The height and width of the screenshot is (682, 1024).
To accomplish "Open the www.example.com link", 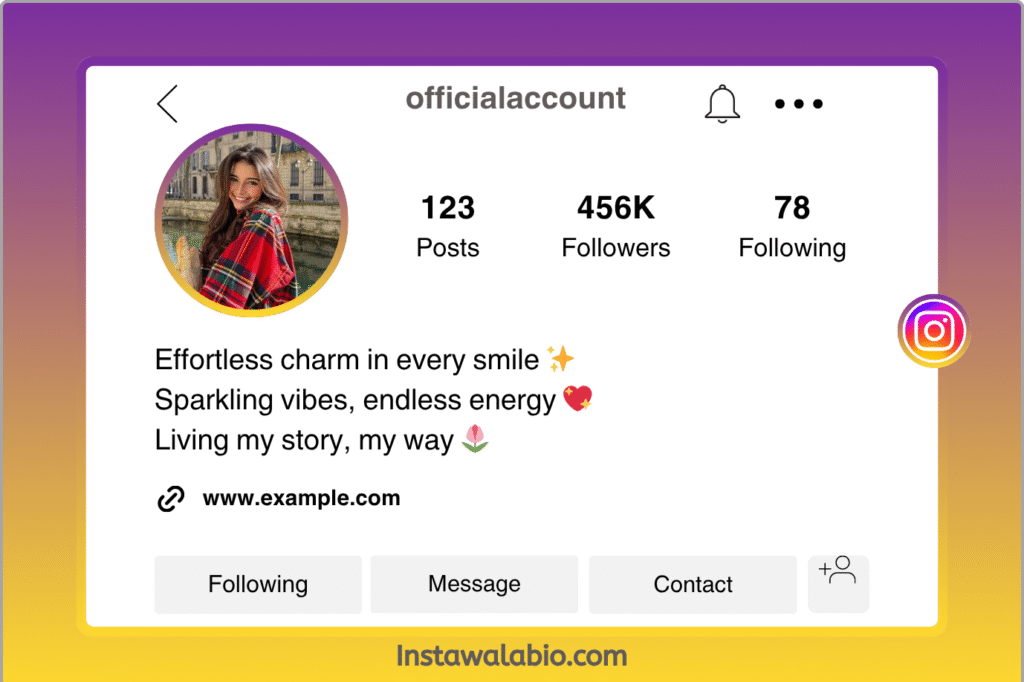I will [301, 498].
